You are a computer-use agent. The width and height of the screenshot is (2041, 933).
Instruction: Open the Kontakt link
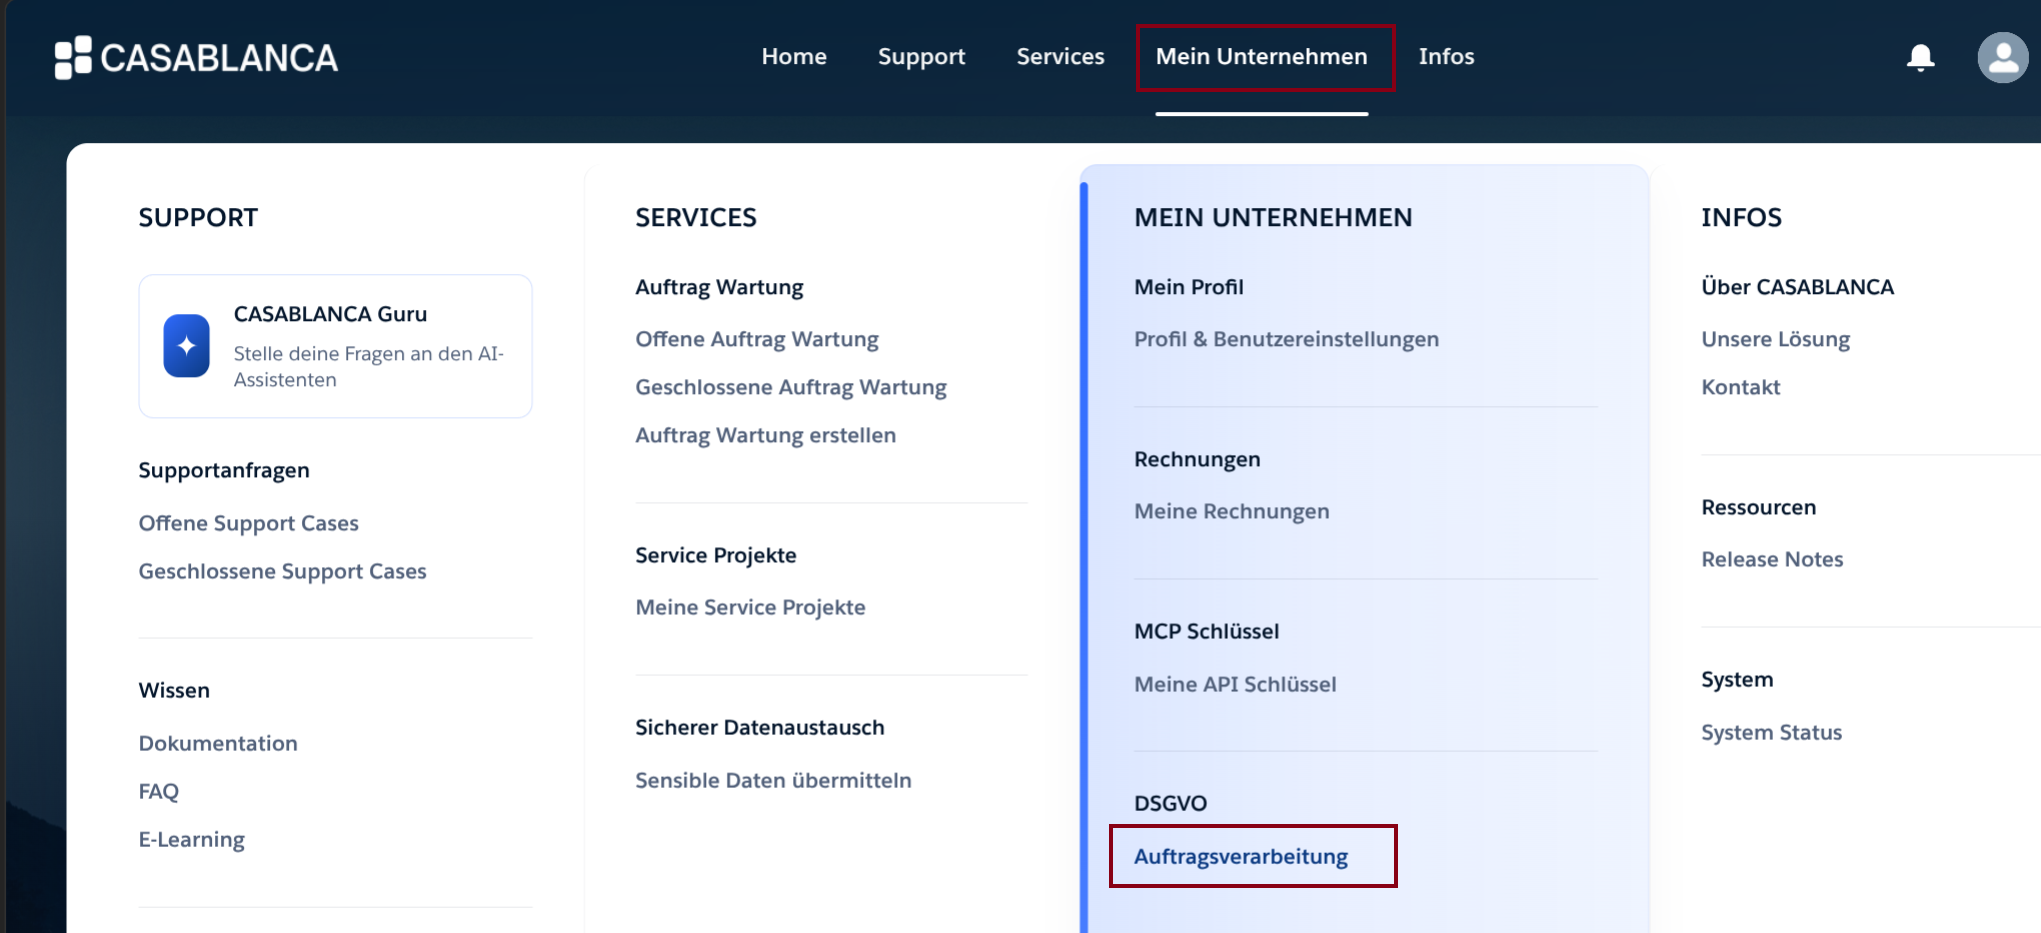point(1740,387)
